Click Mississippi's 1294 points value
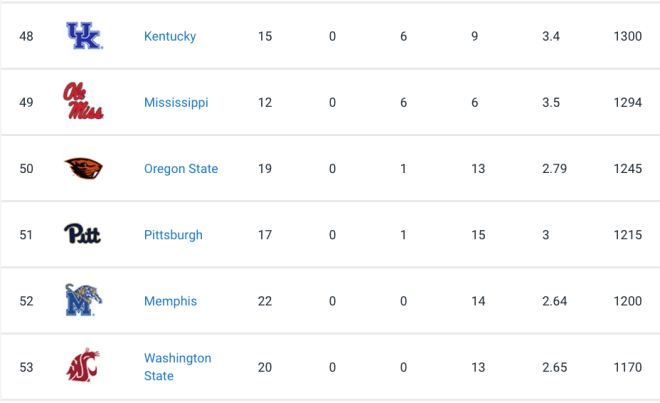 [628, 102]
